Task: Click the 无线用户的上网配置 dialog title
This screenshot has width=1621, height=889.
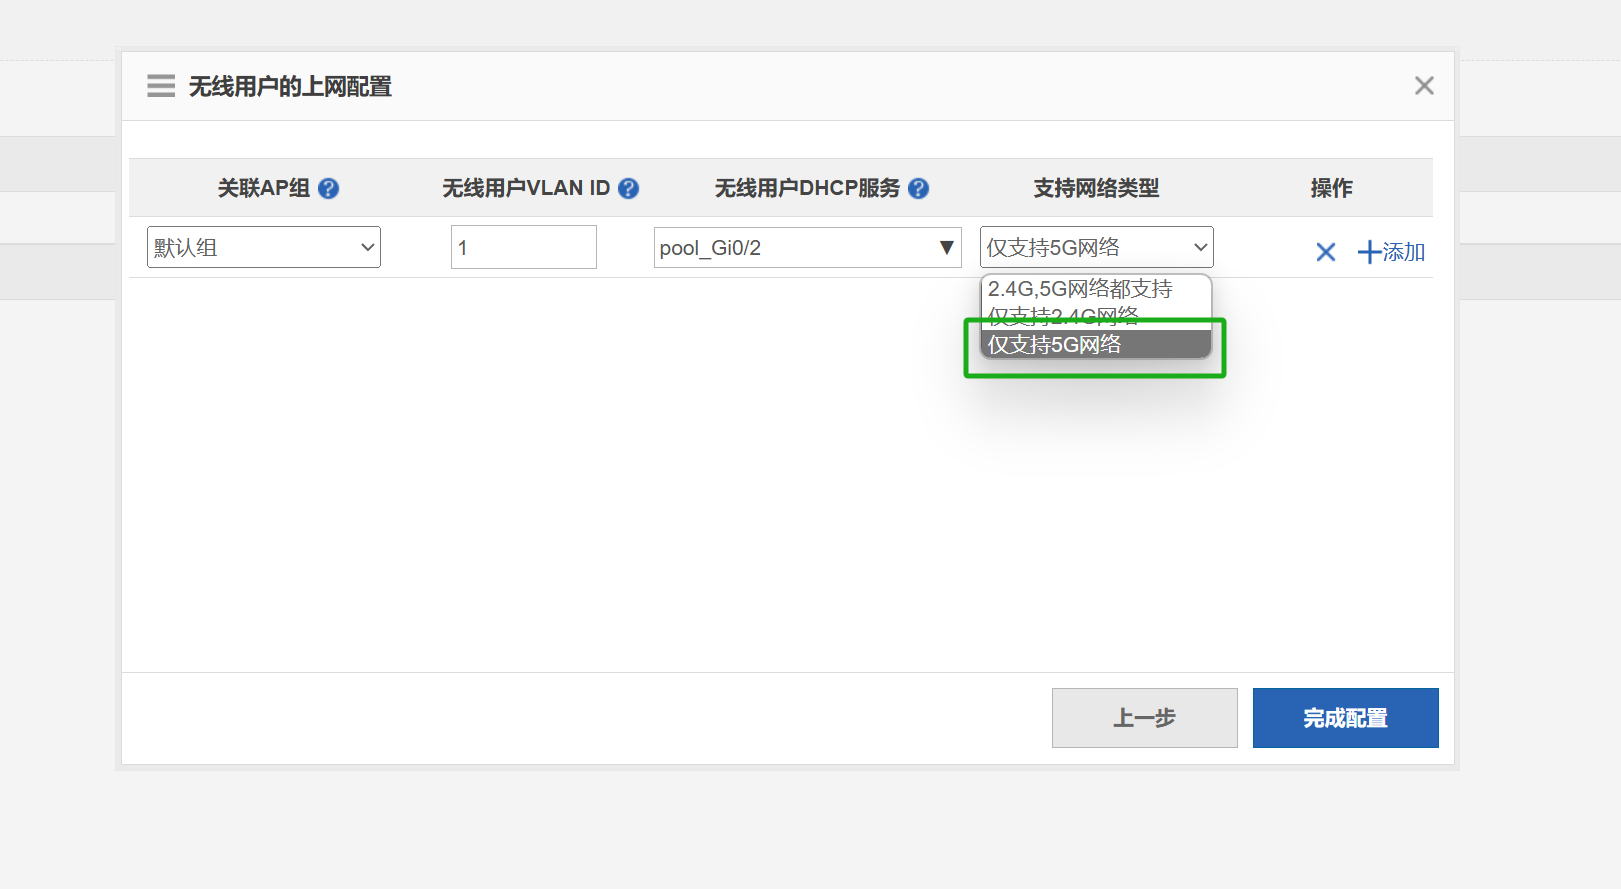Action: 290,87
